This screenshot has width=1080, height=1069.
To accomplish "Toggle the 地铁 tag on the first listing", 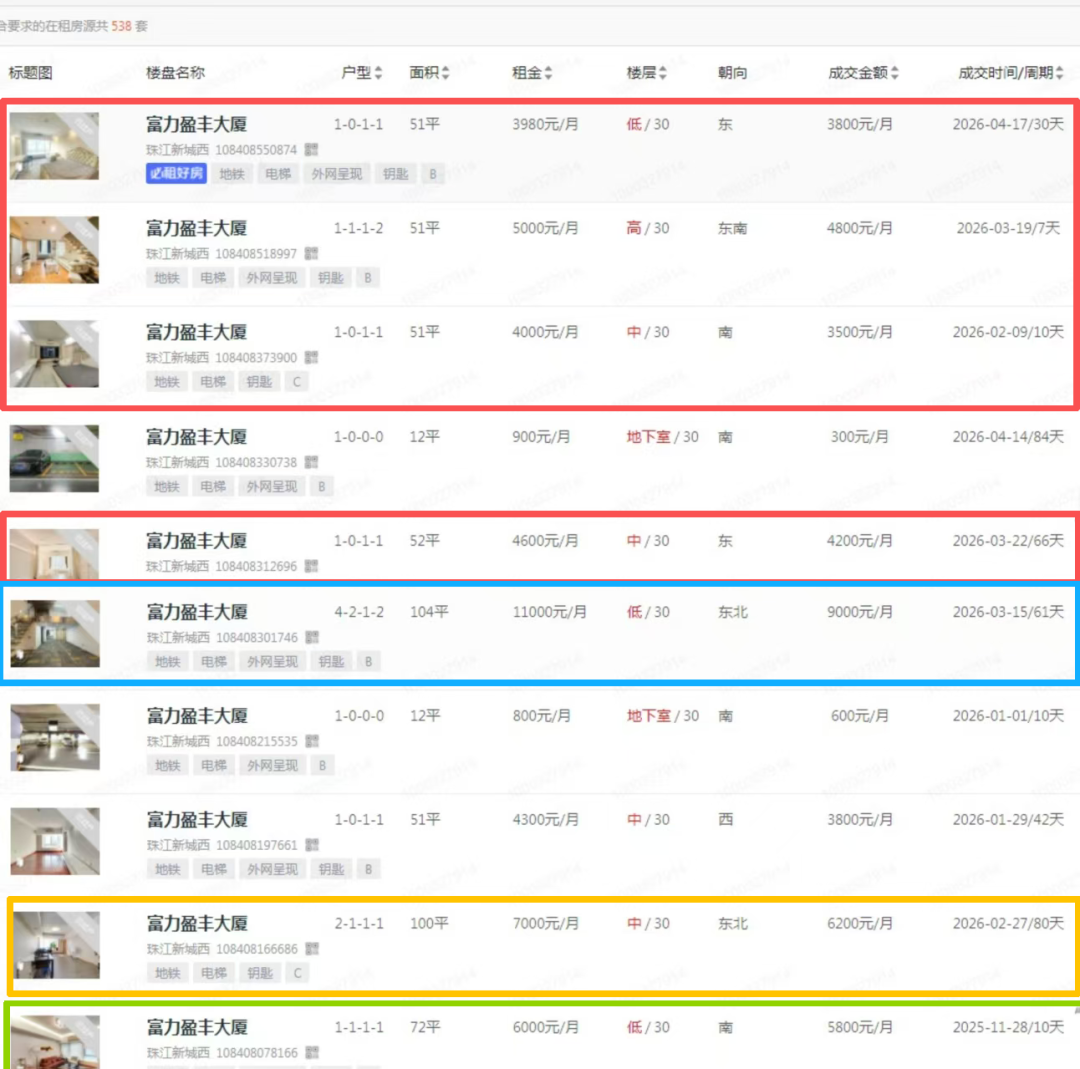I will 232,173.
